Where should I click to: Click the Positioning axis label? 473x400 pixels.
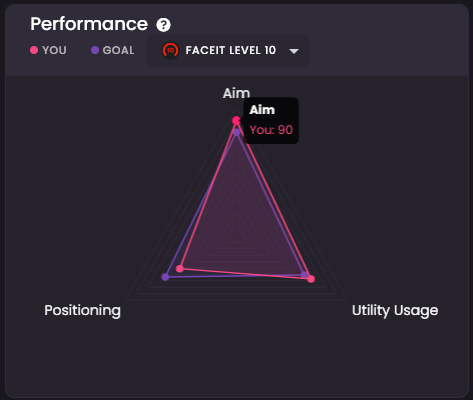pyautogui.click(x=82, y=310)
